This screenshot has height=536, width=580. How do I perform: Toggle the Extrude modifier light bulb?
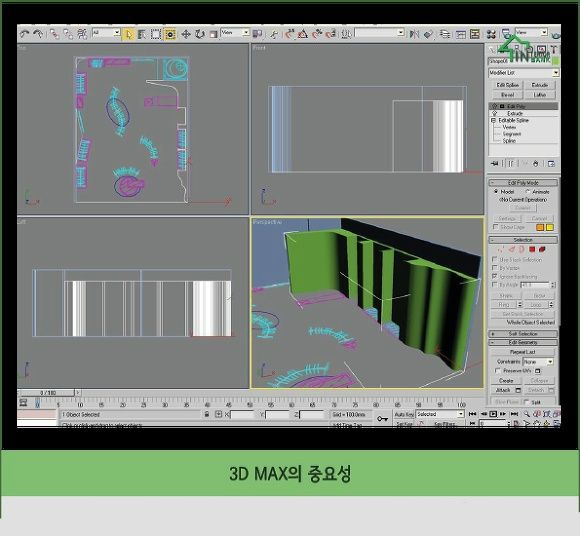(x=494, y=113)
